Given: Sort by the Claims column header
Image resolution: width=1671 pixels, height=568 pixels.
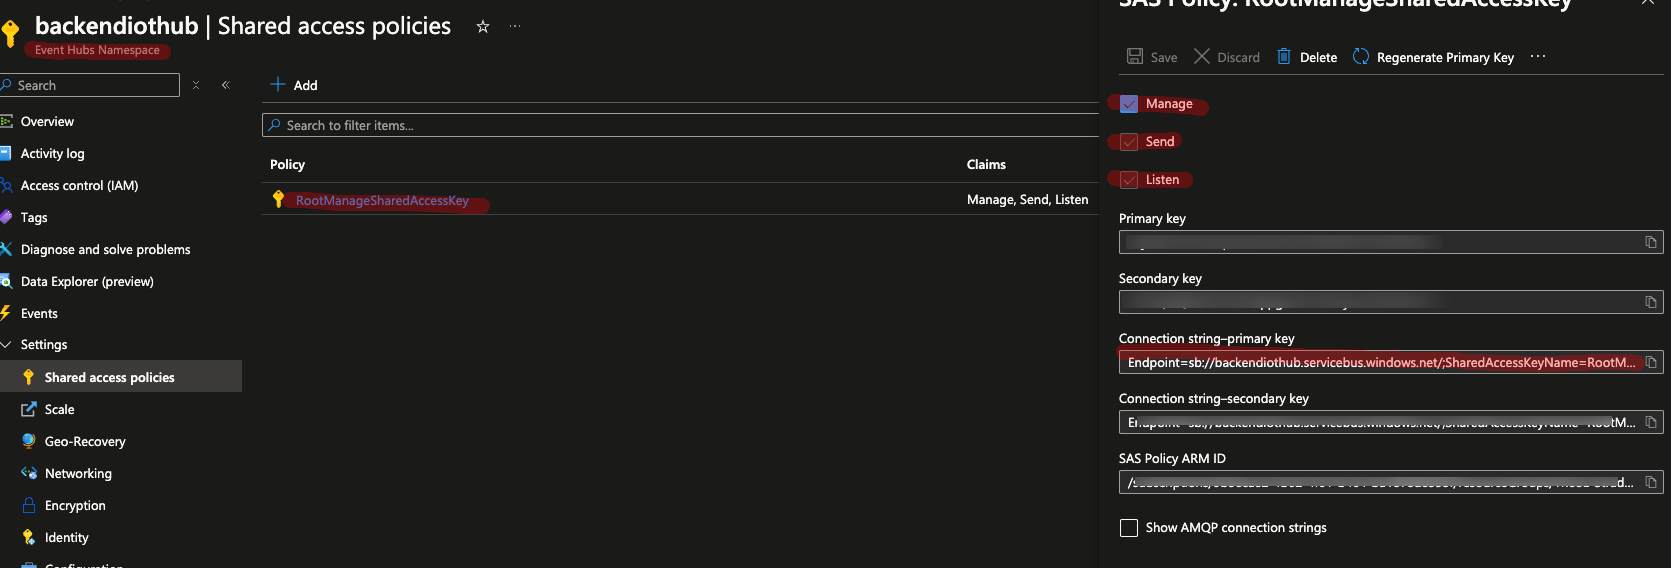Looking at the screenshot, I should click(986, 164).
